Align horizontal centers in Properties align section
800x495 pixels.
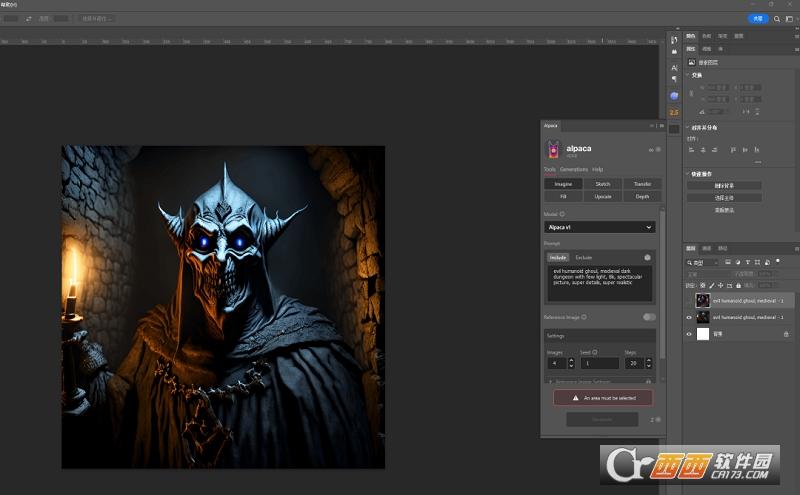(x=703, y=150)
